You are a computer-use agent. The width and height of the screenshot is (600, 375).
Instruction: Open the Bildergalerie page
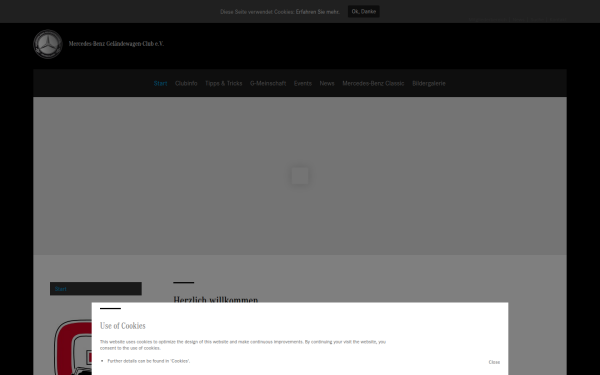point(429,83)
